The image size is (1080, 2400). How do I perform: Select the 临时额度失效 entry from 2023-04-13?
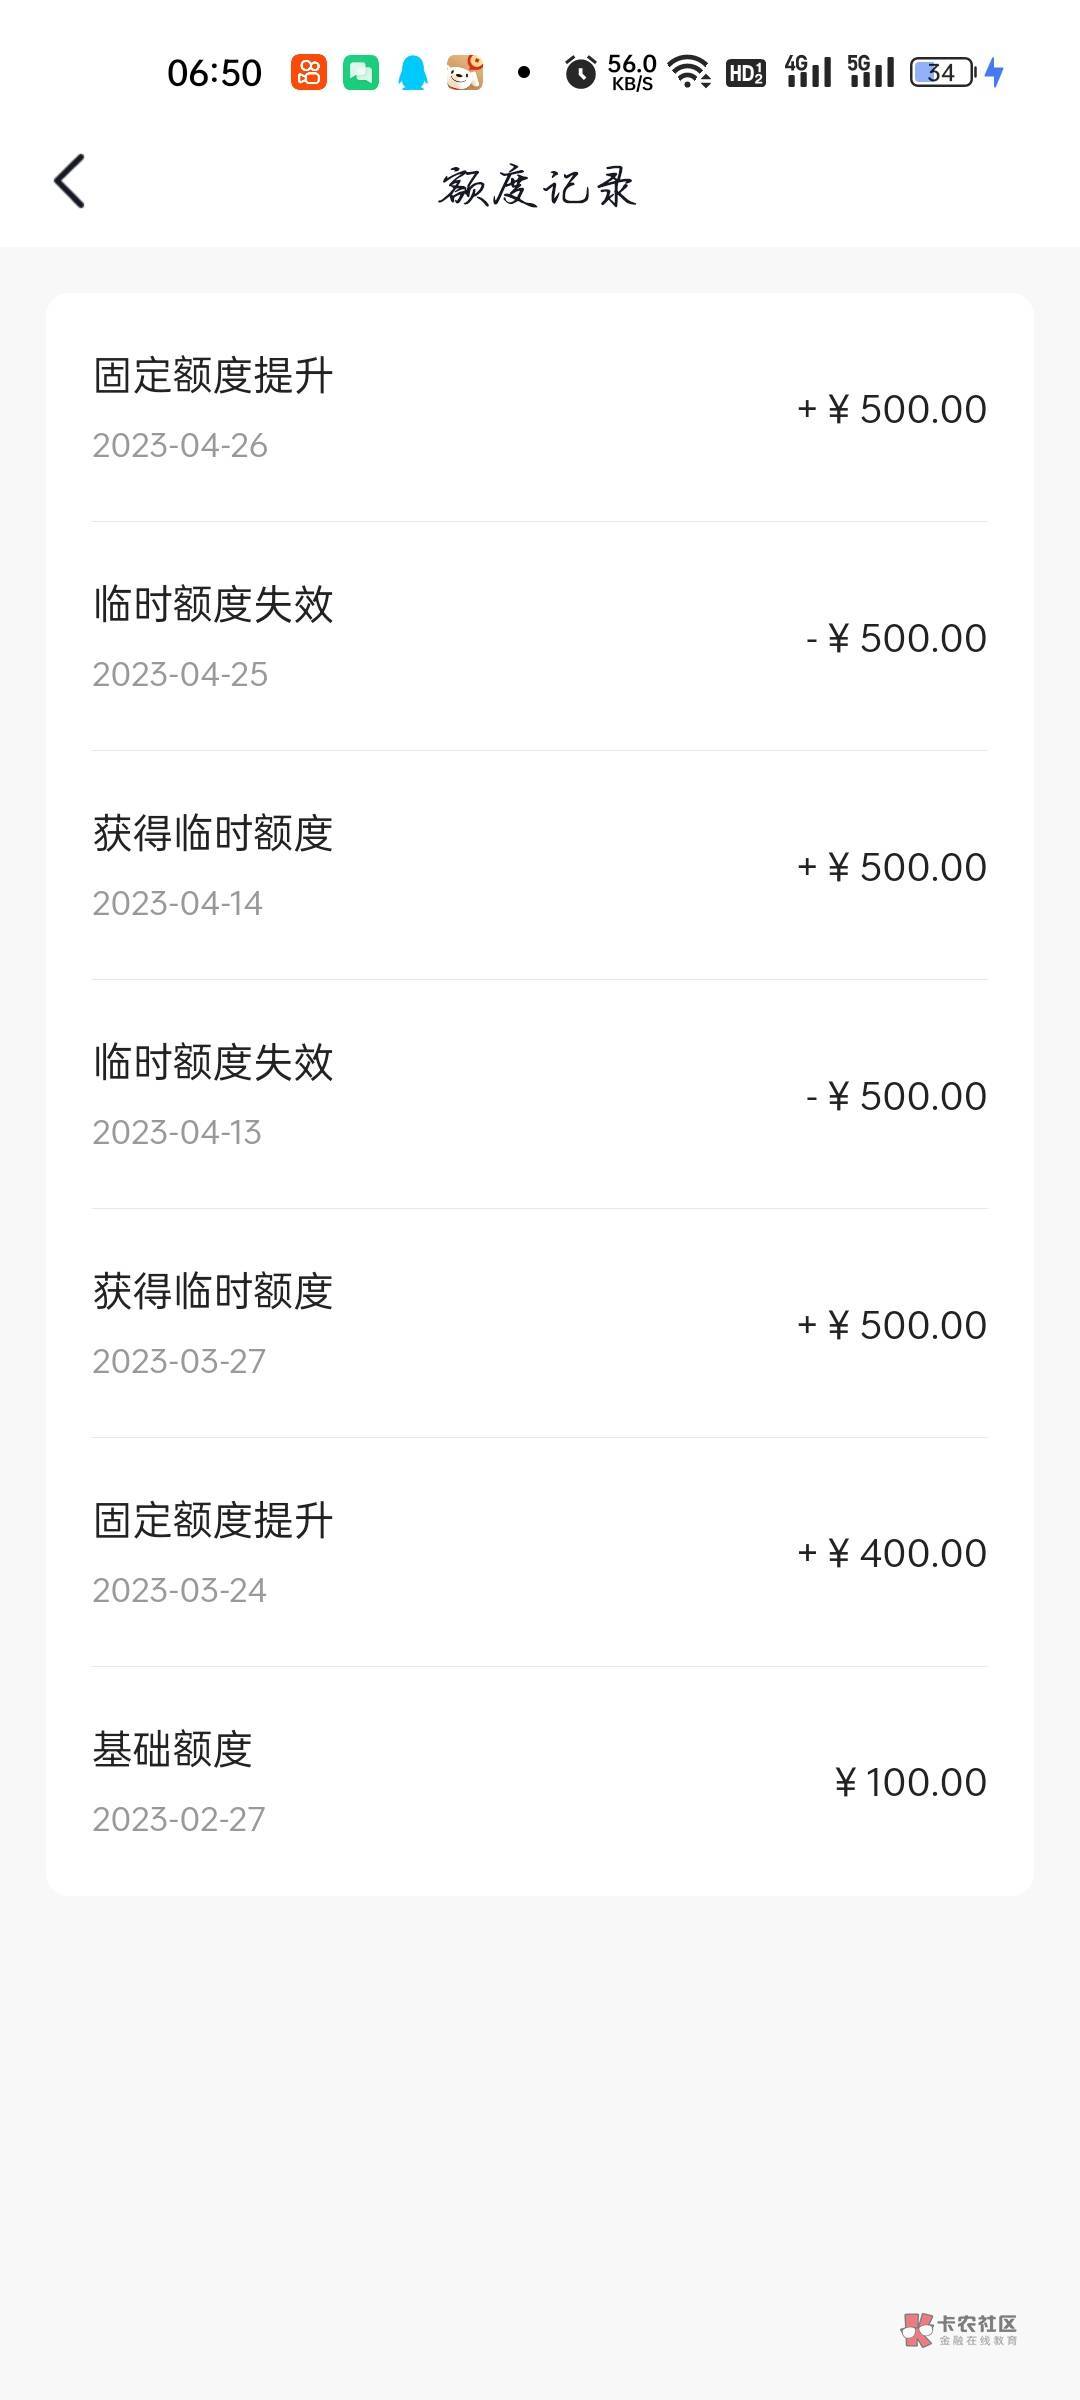click(540, 1095)
